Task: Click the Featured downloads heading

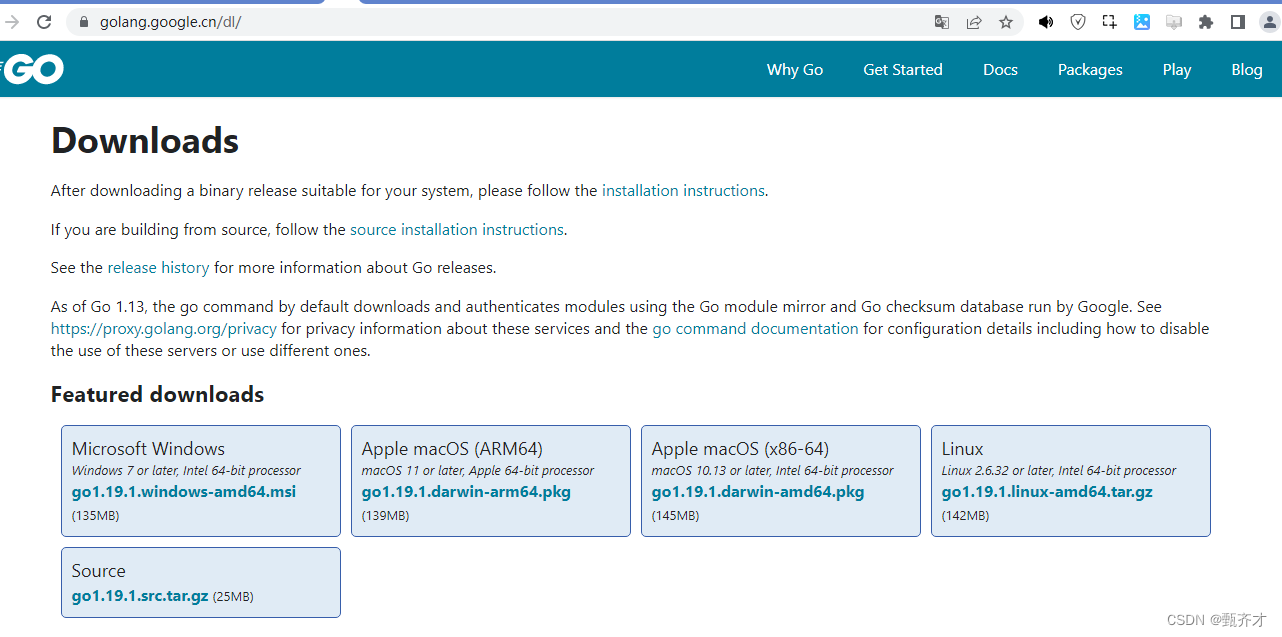Action: click(157, 394)
